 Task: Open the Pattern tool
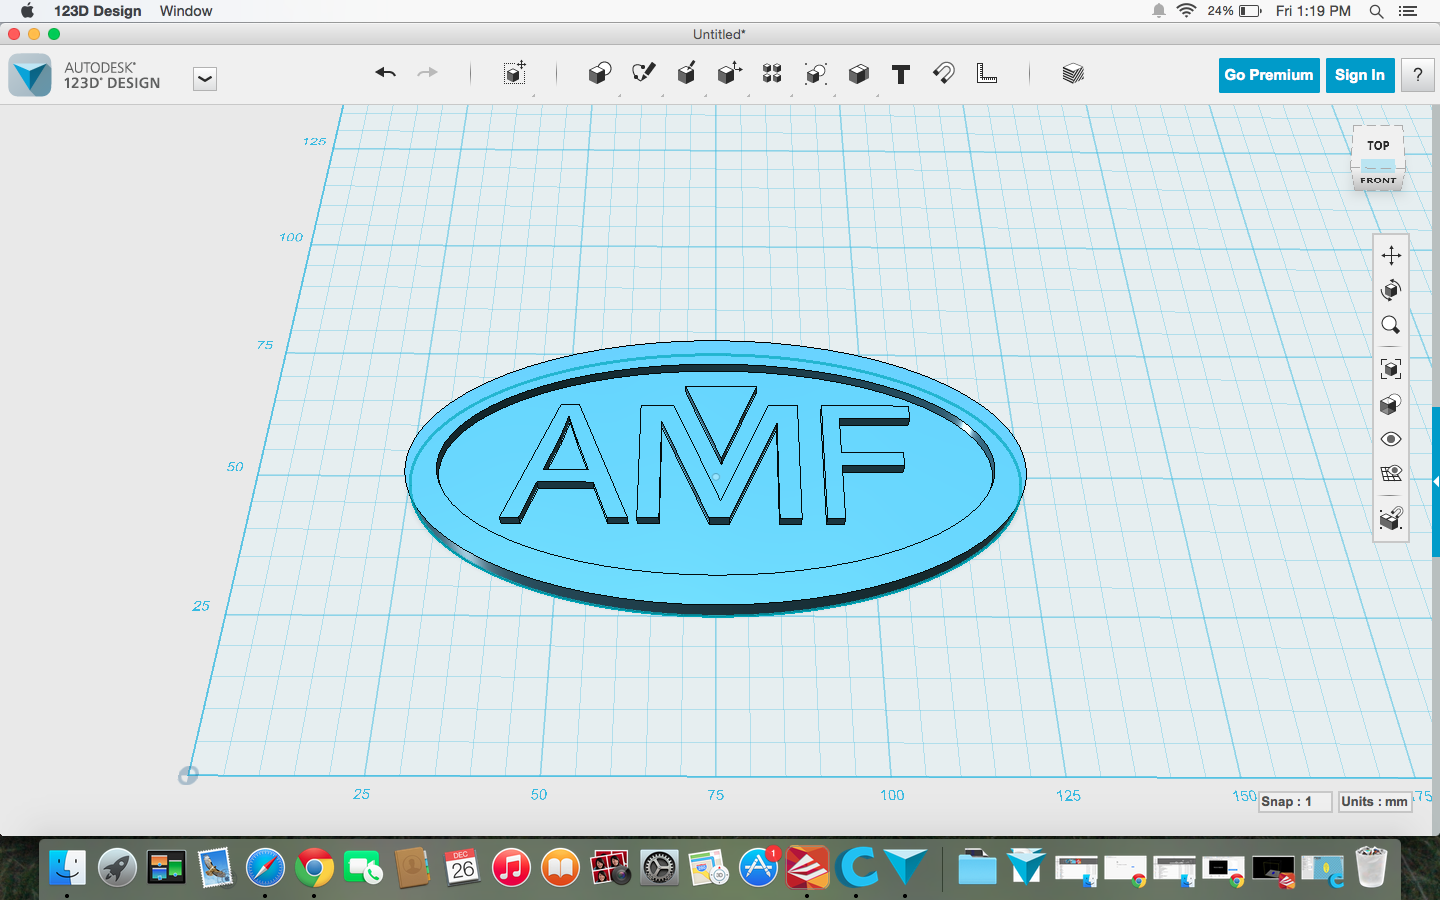click(x=772, y=73)
